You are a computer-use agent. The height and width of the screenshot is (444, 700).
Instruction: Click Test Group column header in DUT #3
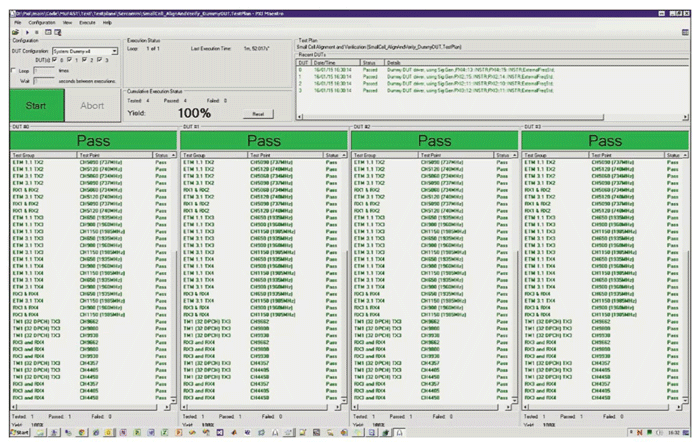[x=555, y=155]
